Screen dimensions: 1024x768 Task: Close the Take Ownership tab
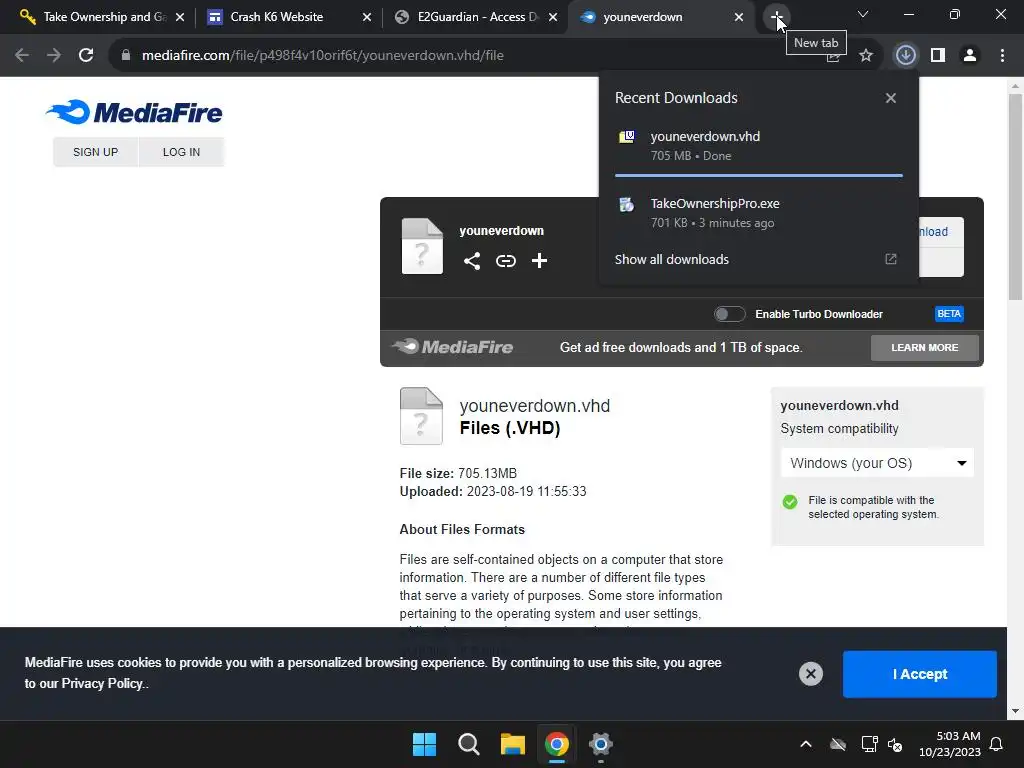coord(180,17)
